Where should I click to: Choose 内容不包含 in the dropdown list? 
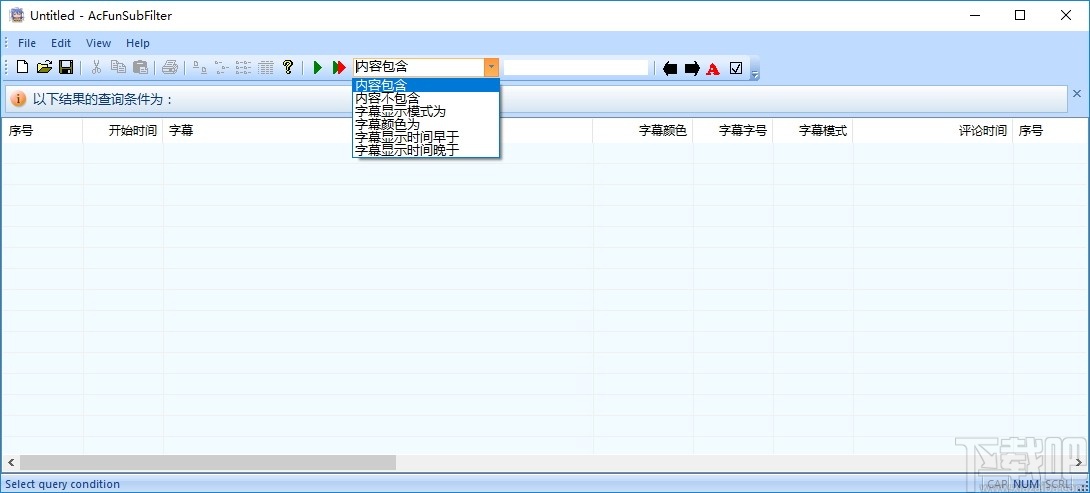pyautogui.click(x=426, y=99)
